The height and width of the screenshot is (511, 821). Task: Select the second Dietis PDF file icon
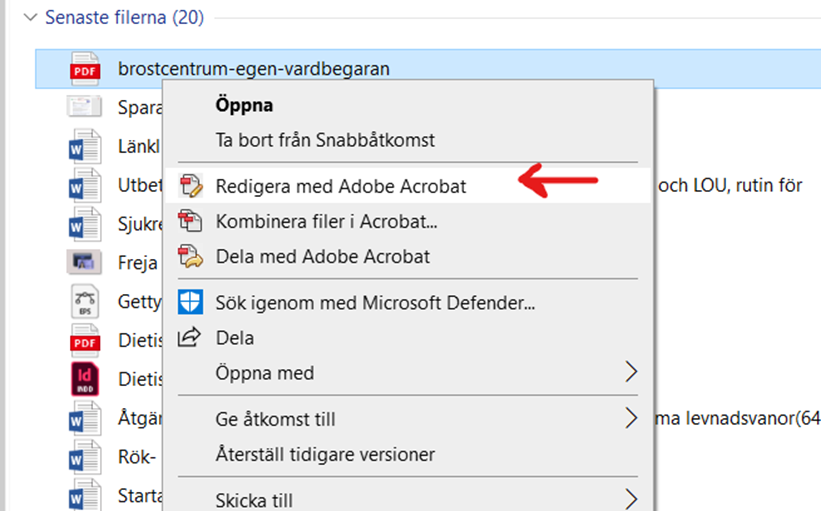pyautogui.click(x=85, y=340)
